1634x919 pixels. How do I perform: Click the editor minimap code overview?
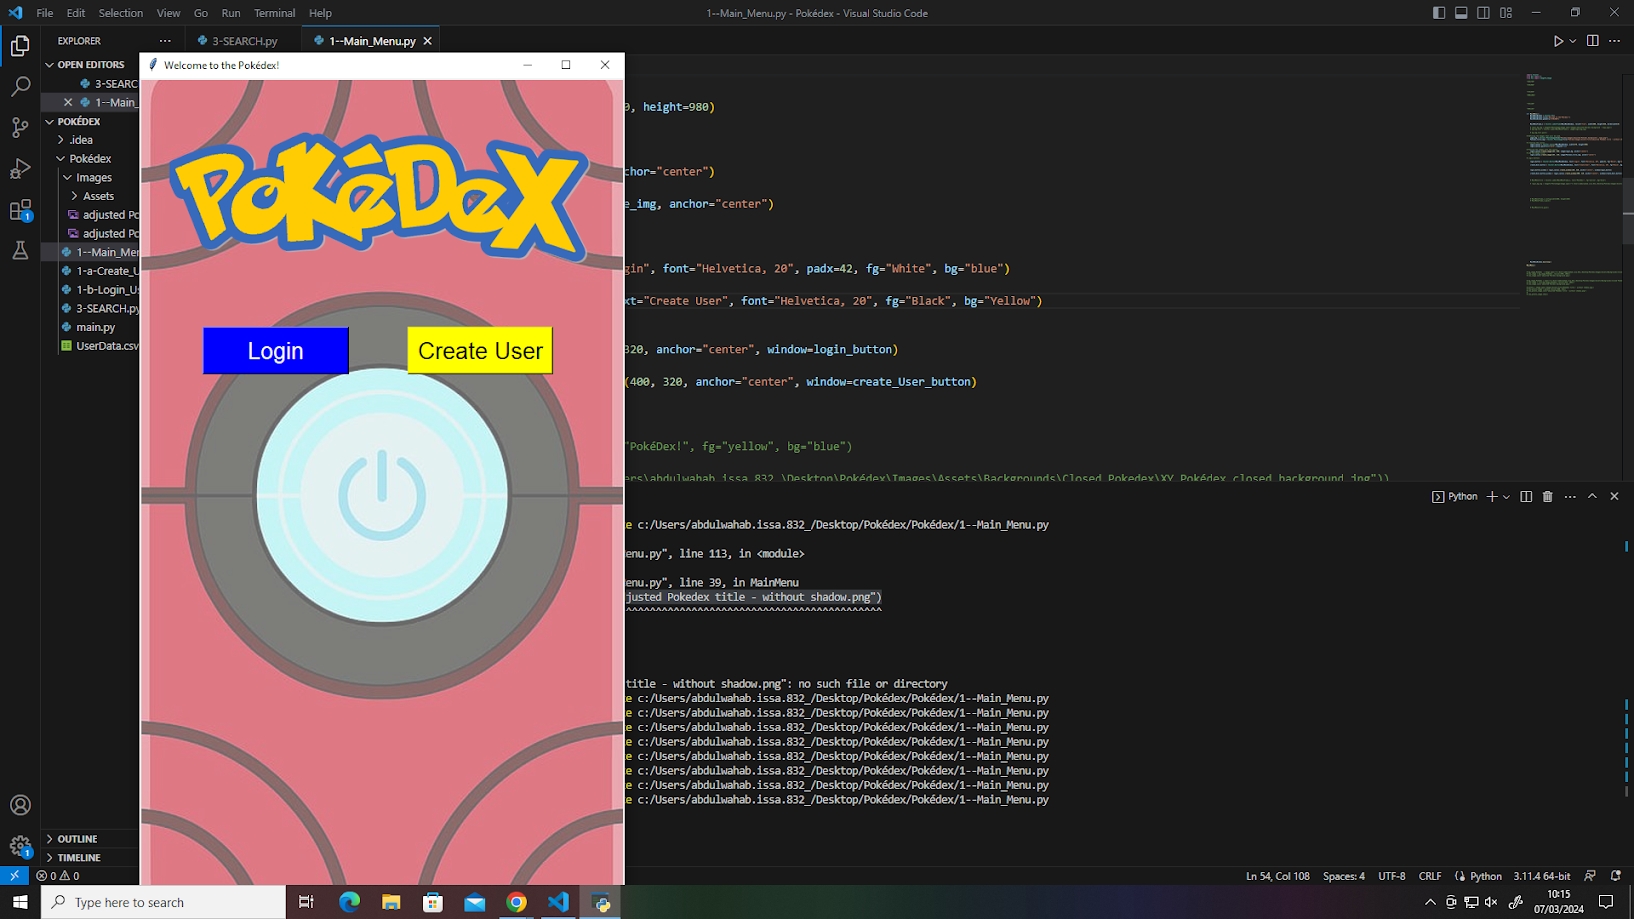click(1570, 150)
